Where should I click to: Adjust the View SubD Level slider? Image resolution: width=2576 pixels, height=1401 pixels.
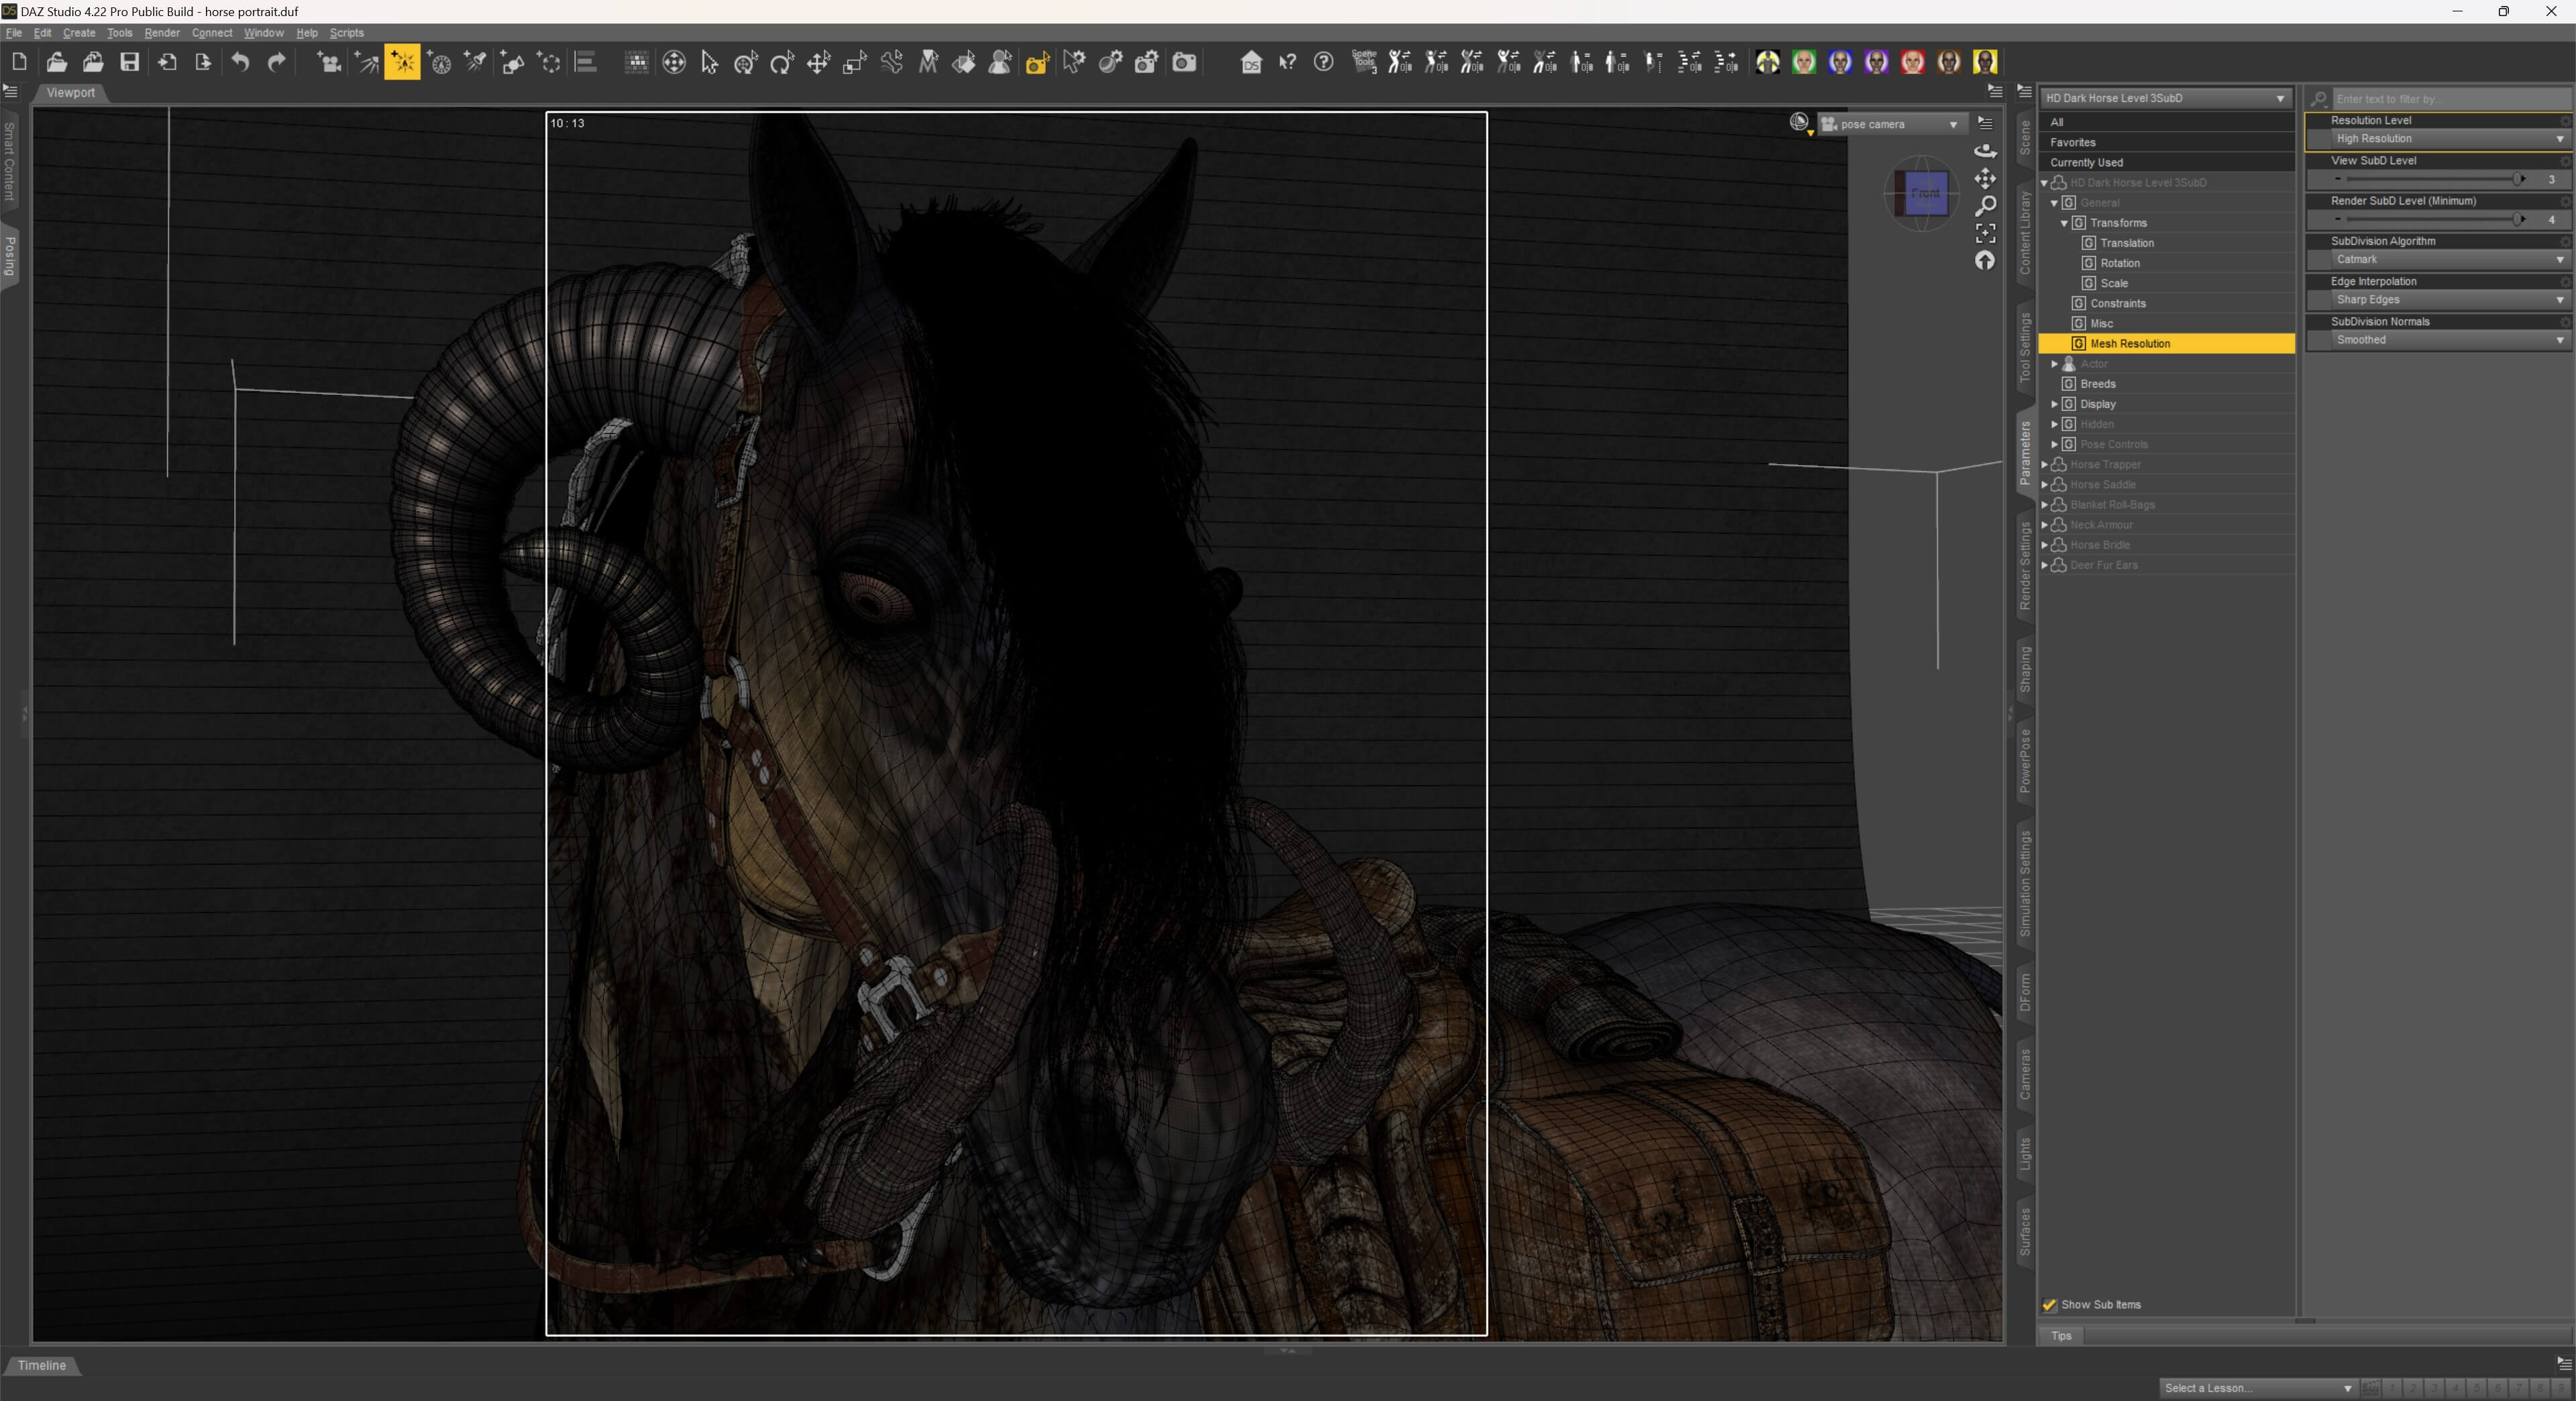tap(2430, 179)
